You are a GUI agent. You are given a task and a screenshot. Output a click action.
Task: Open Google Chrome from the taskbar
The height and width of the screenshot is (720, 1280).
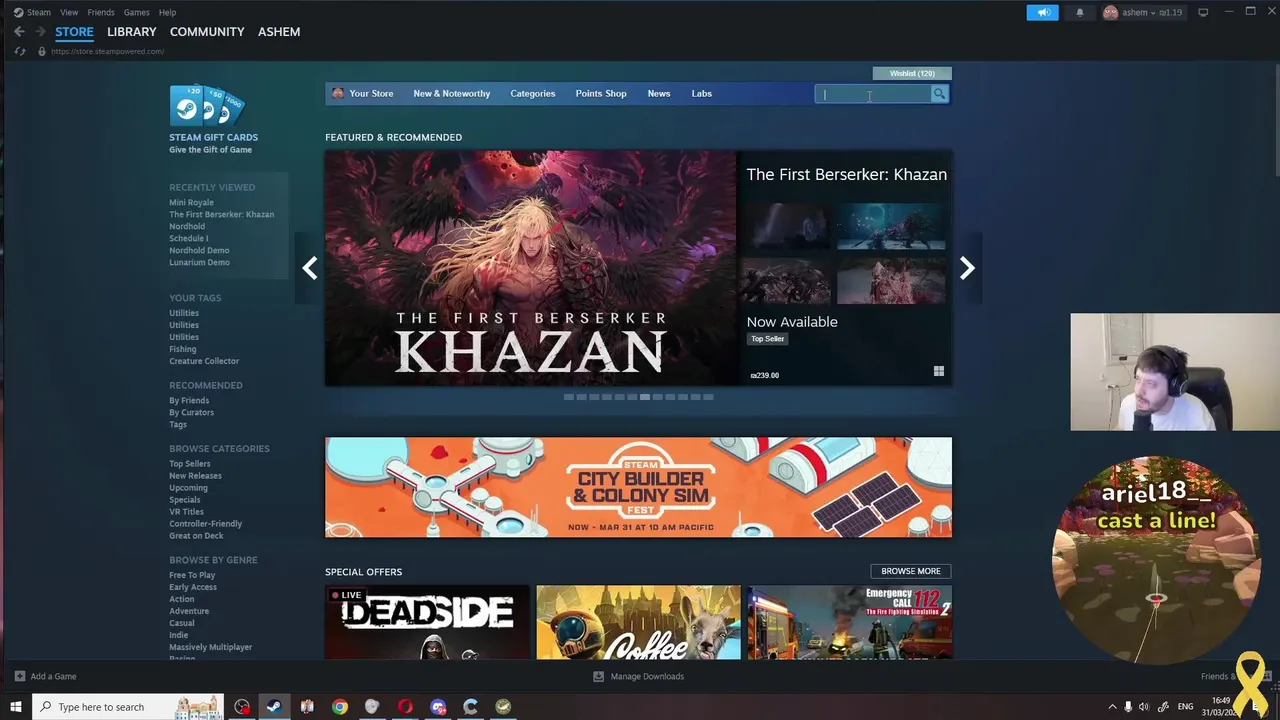[x=340, y=707]
